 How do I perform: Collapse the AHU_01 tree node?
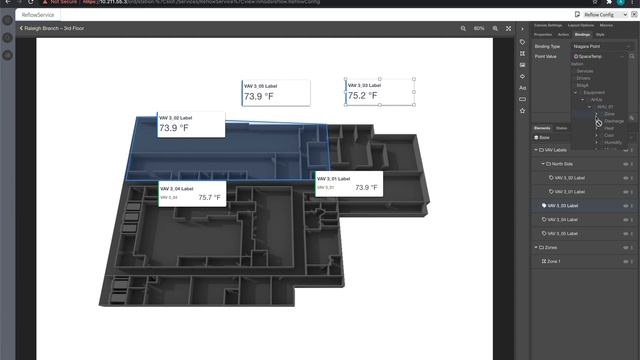pos(589,107)
